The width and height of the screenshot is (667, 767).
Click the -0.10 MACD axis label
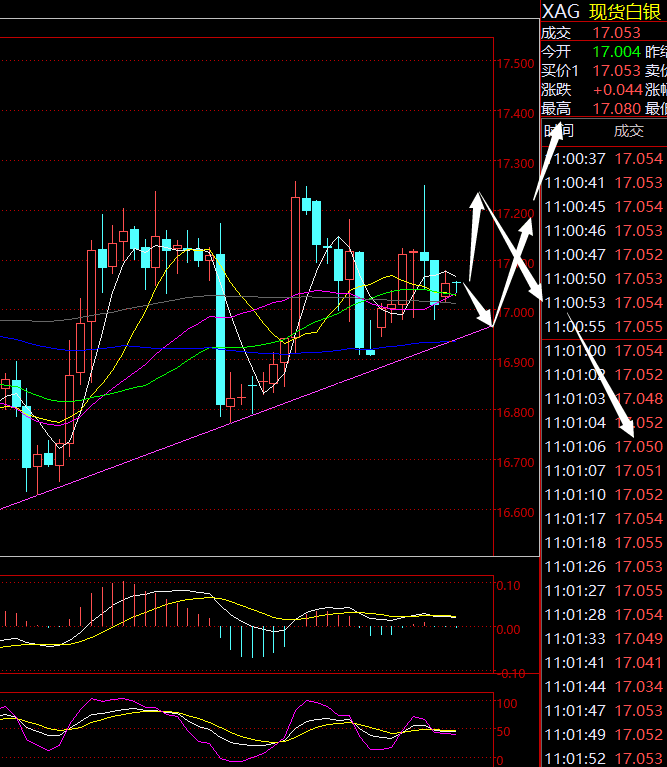coord(512,674)
